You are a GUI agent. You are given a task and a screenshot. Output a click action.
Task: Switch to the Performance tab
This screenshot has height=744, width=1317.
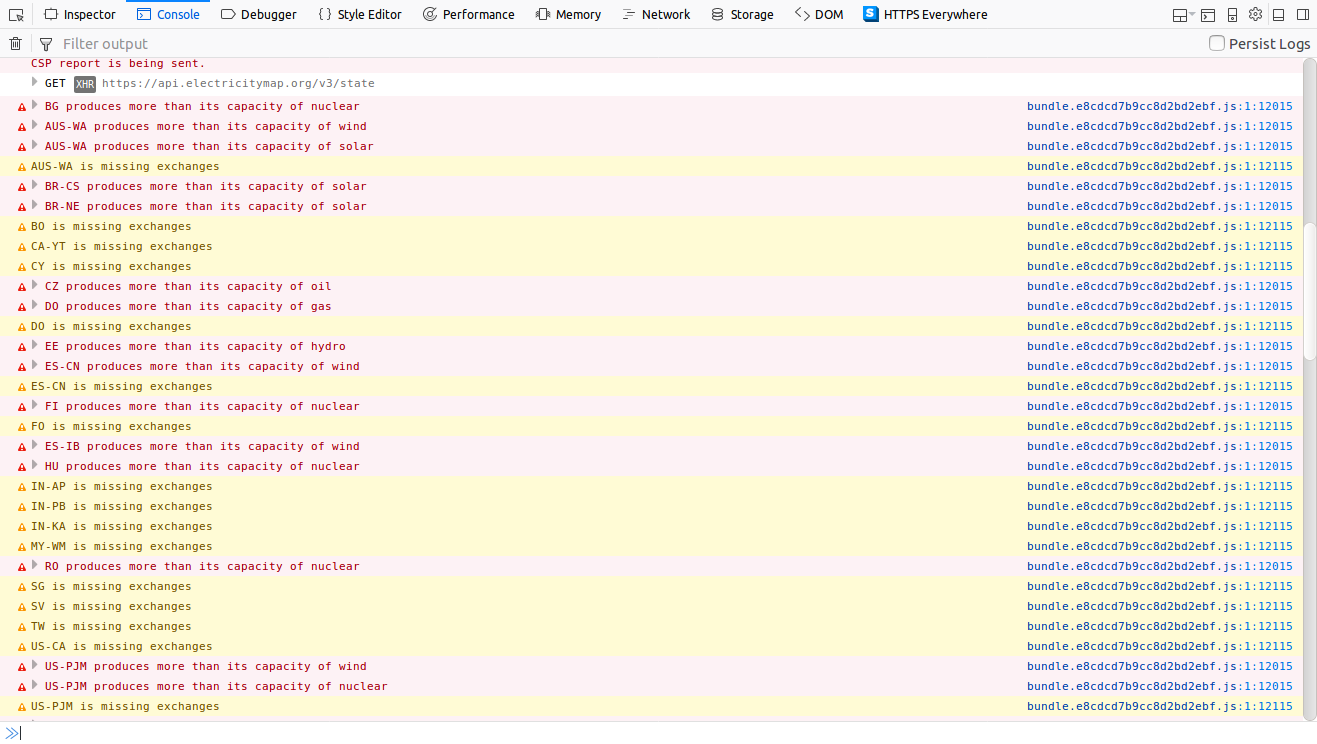468,15
